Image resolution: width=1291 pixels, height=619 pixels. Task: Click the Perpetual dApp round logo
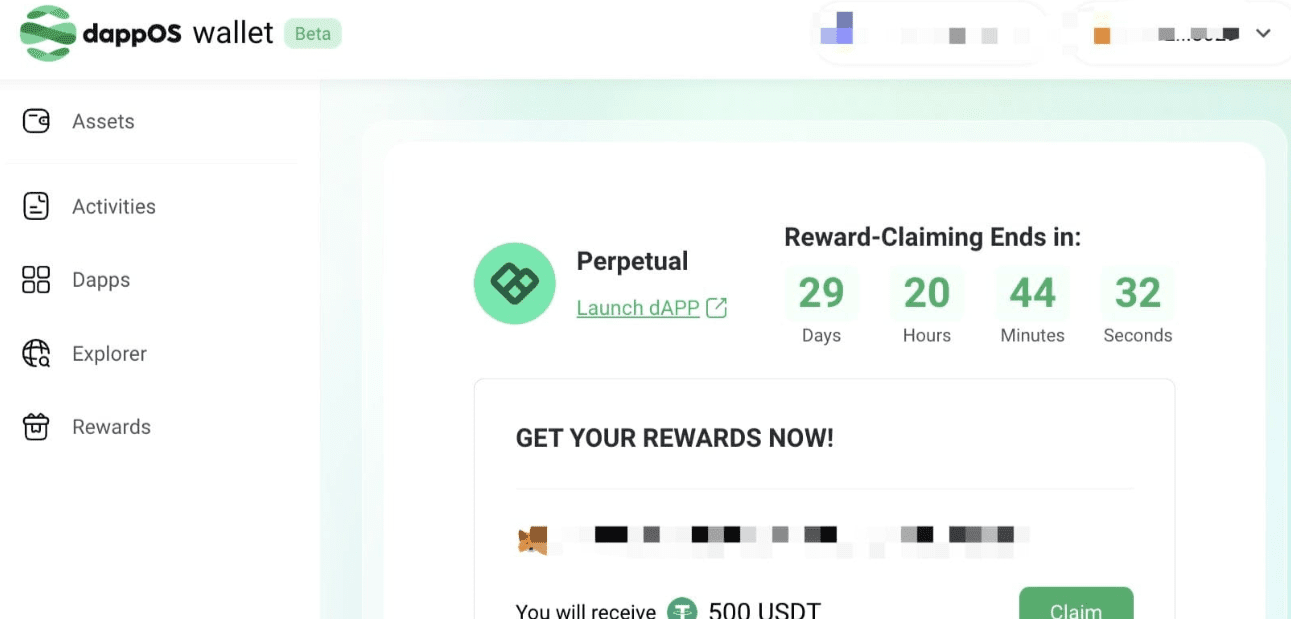(514, 284)
